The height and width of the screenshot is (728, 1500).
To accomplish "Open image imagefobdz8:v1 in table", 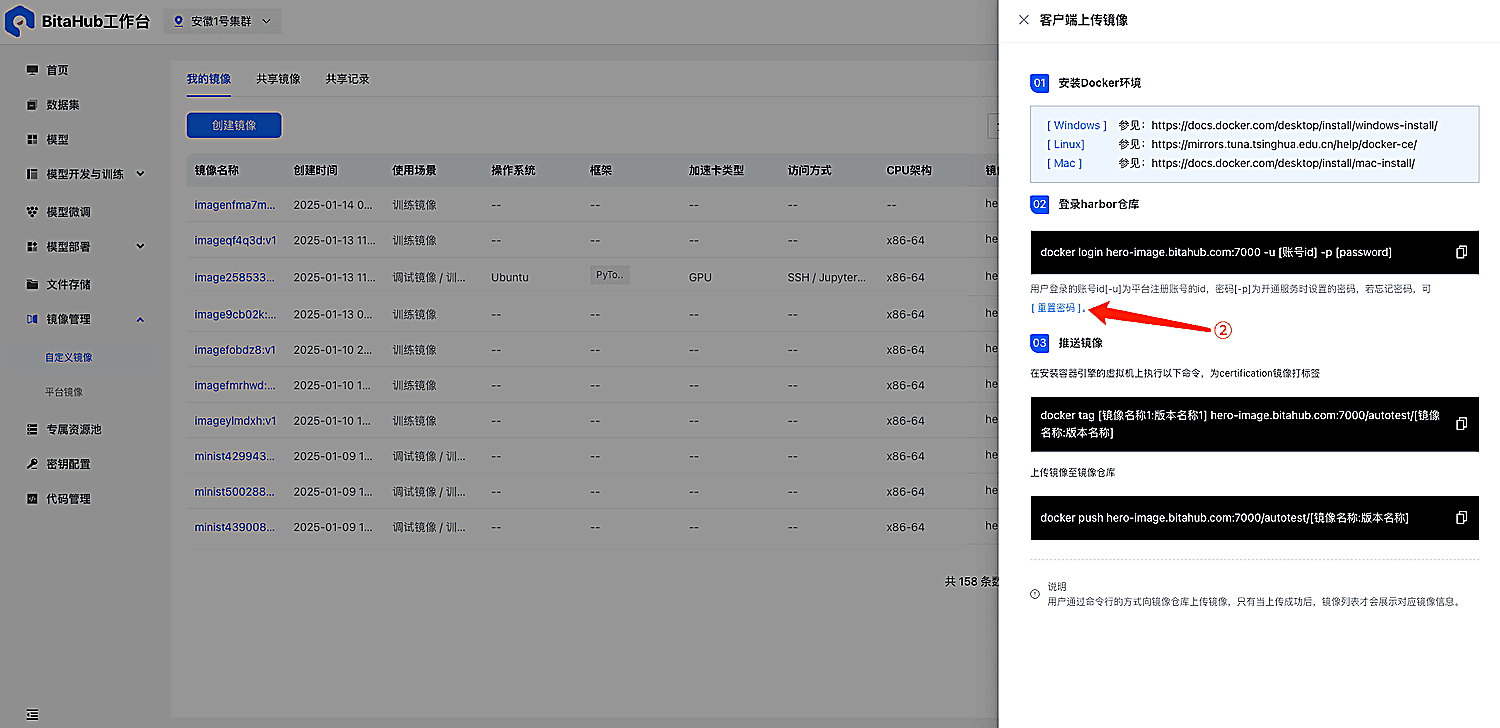I will [x=235, y=350].
